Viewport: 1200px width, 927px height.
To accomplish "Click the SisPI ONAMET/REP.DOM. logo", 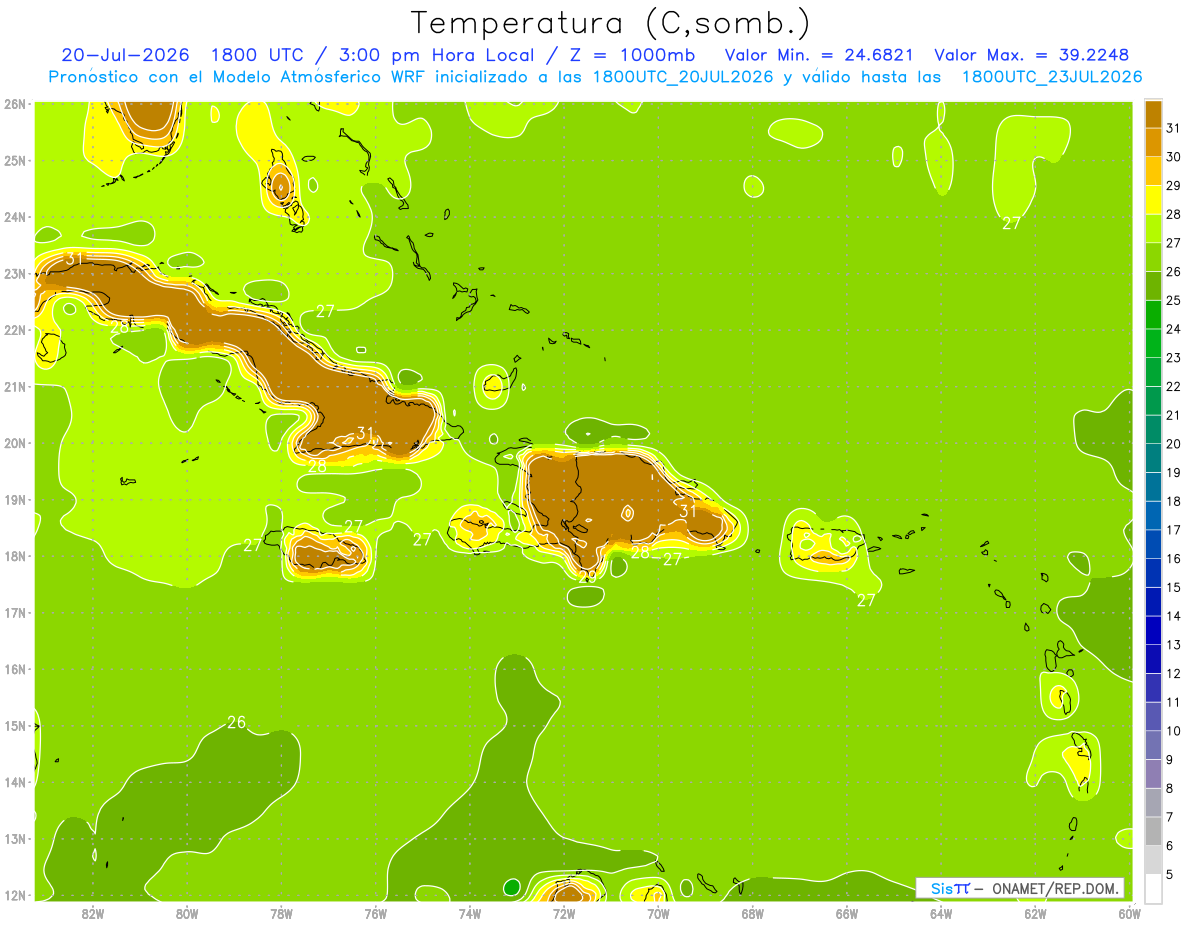I will (x=1019, y=888).
